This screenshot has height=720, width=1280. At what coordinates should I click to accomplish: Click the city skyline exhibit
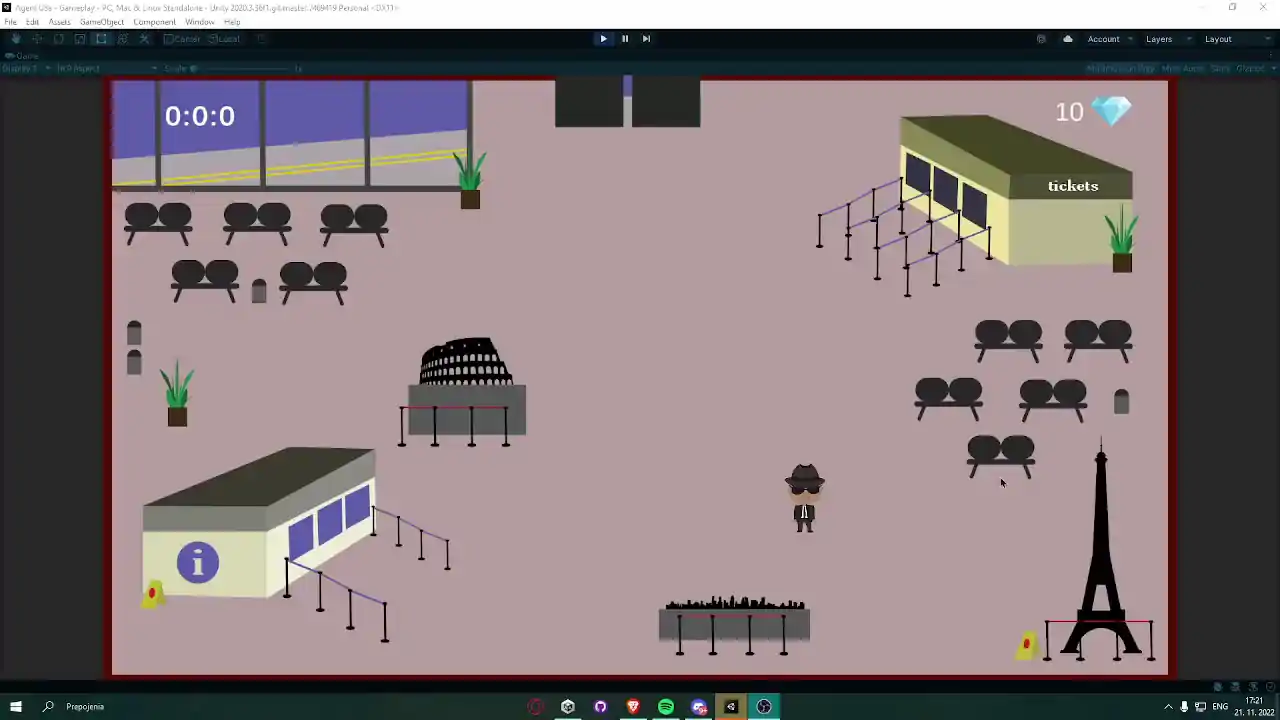(734, 625)
